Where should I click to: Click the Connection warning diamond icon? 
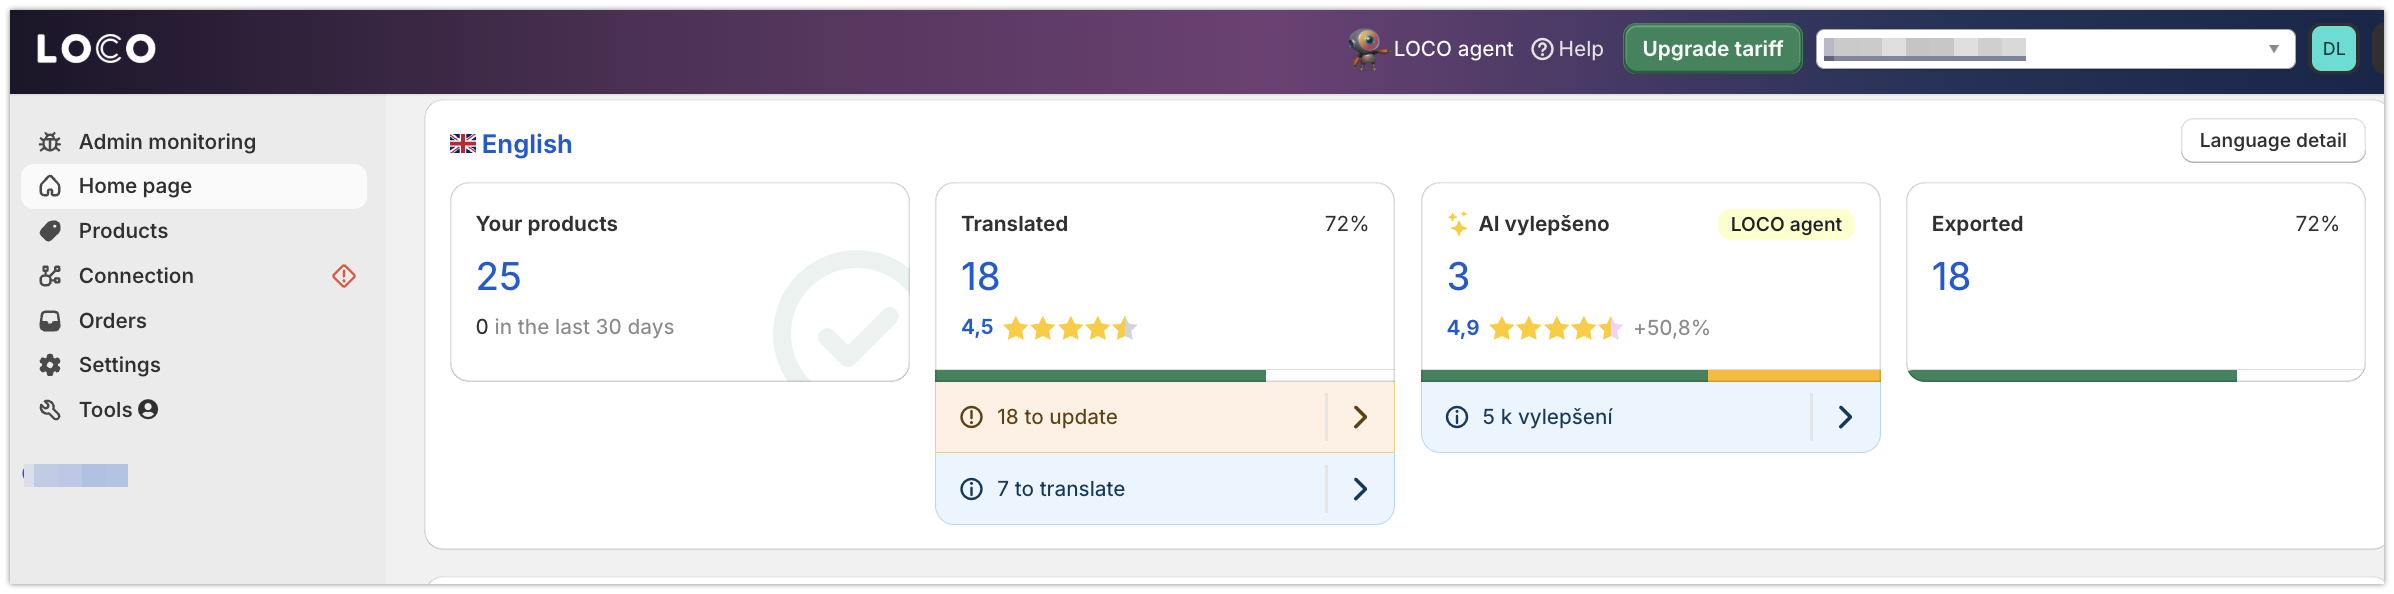pyautogui.click(x=344, y=276)
